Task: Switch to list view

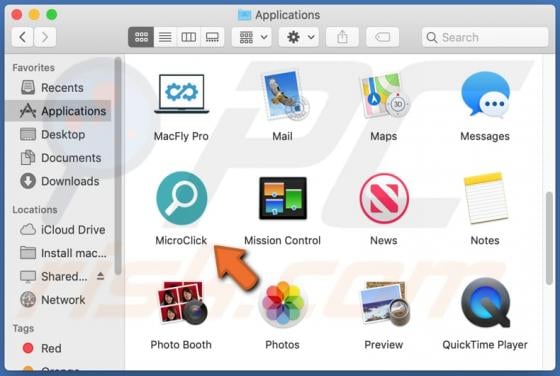Action: click(165, 37)
